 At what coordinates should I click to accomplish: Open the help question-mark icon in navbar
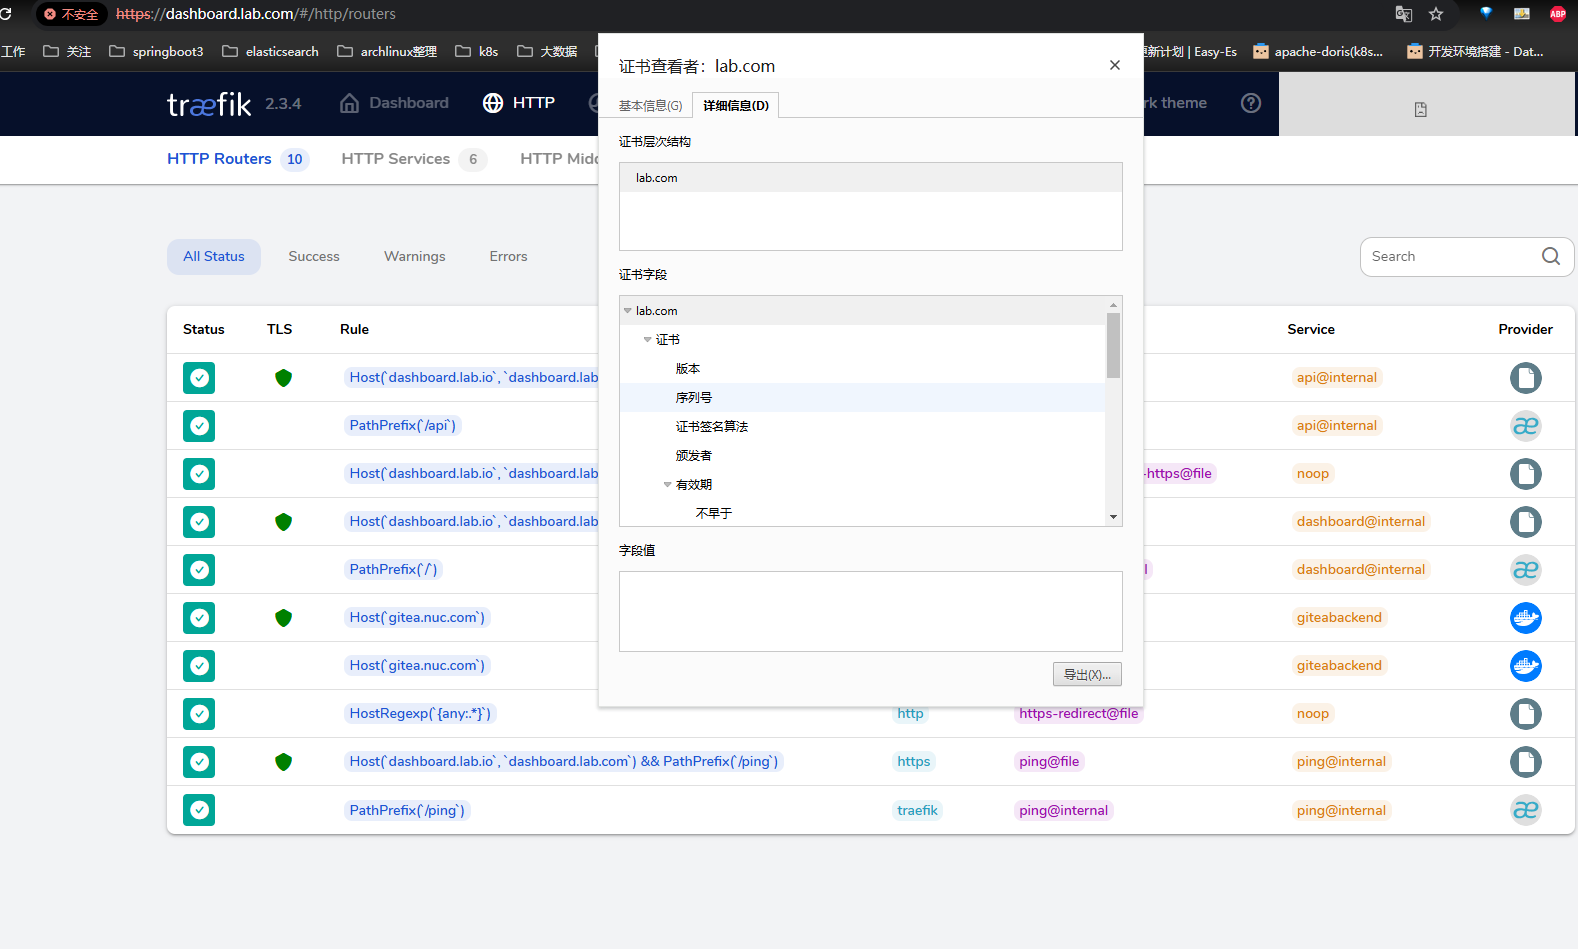point(1251,103)
